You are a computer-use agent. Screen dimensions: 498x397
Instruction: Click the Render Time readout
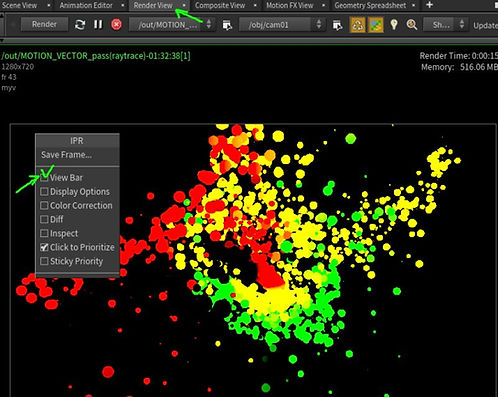(458, 56)
